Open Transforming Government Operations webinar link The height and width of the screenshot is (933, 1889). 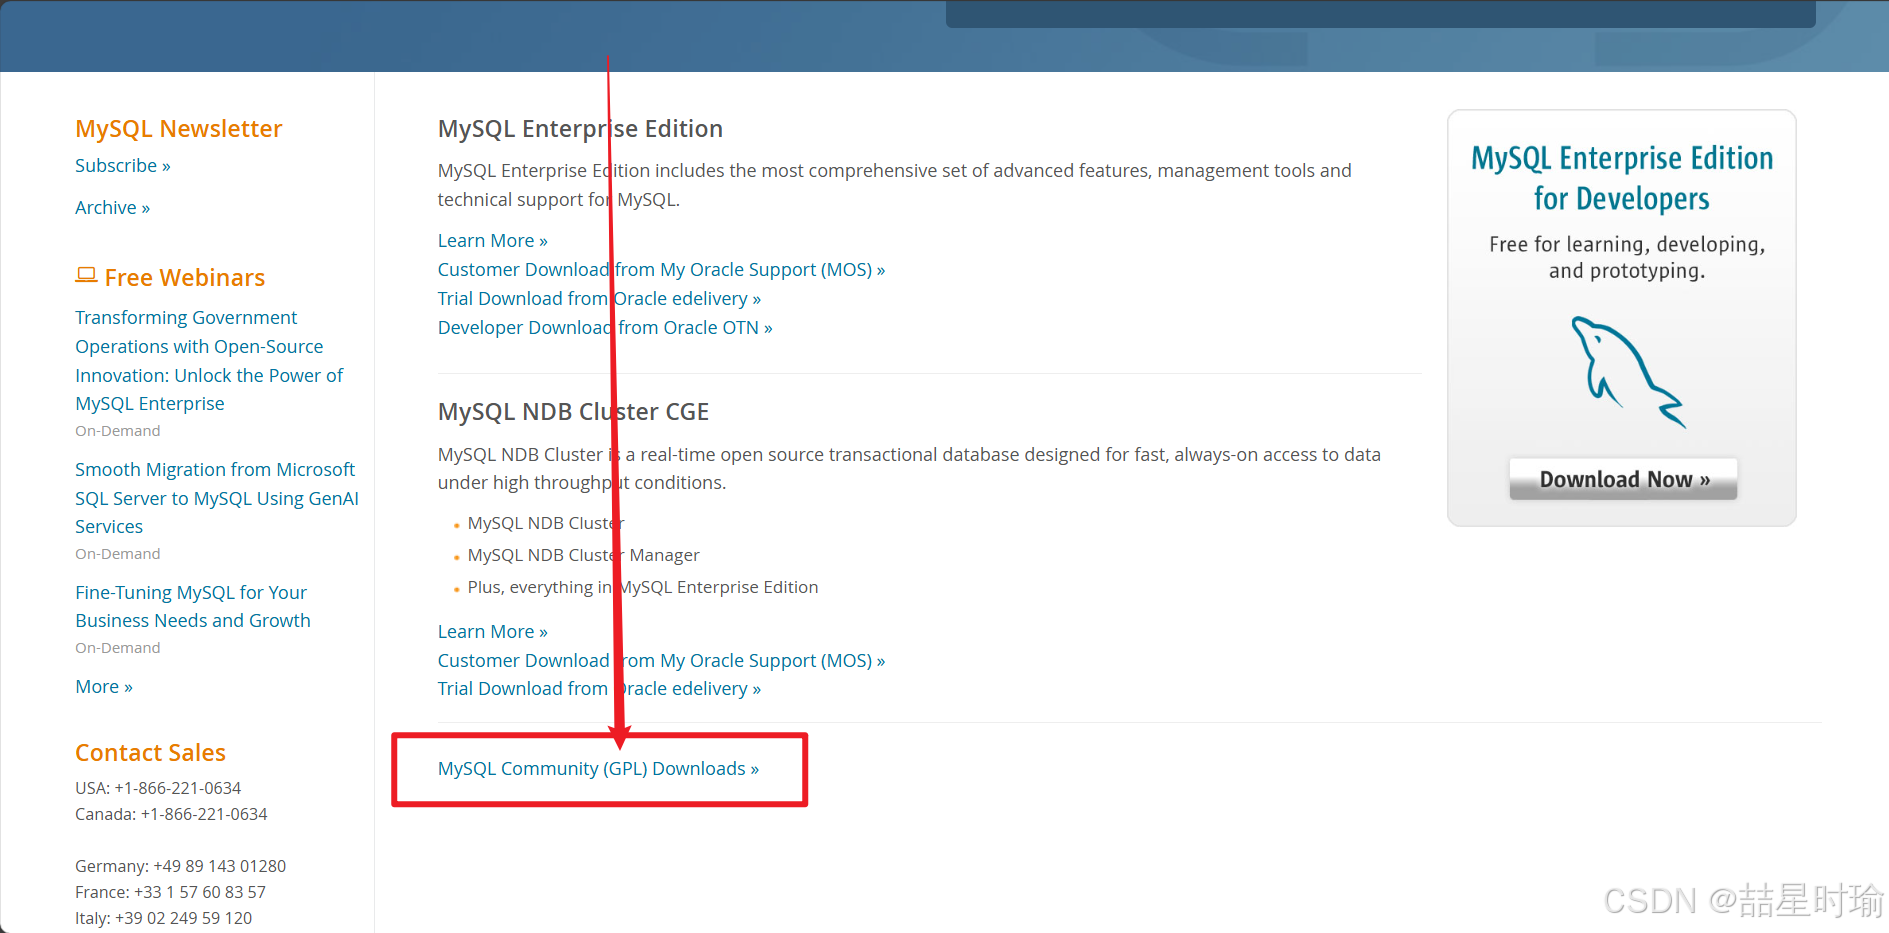(x=209, y=361)
